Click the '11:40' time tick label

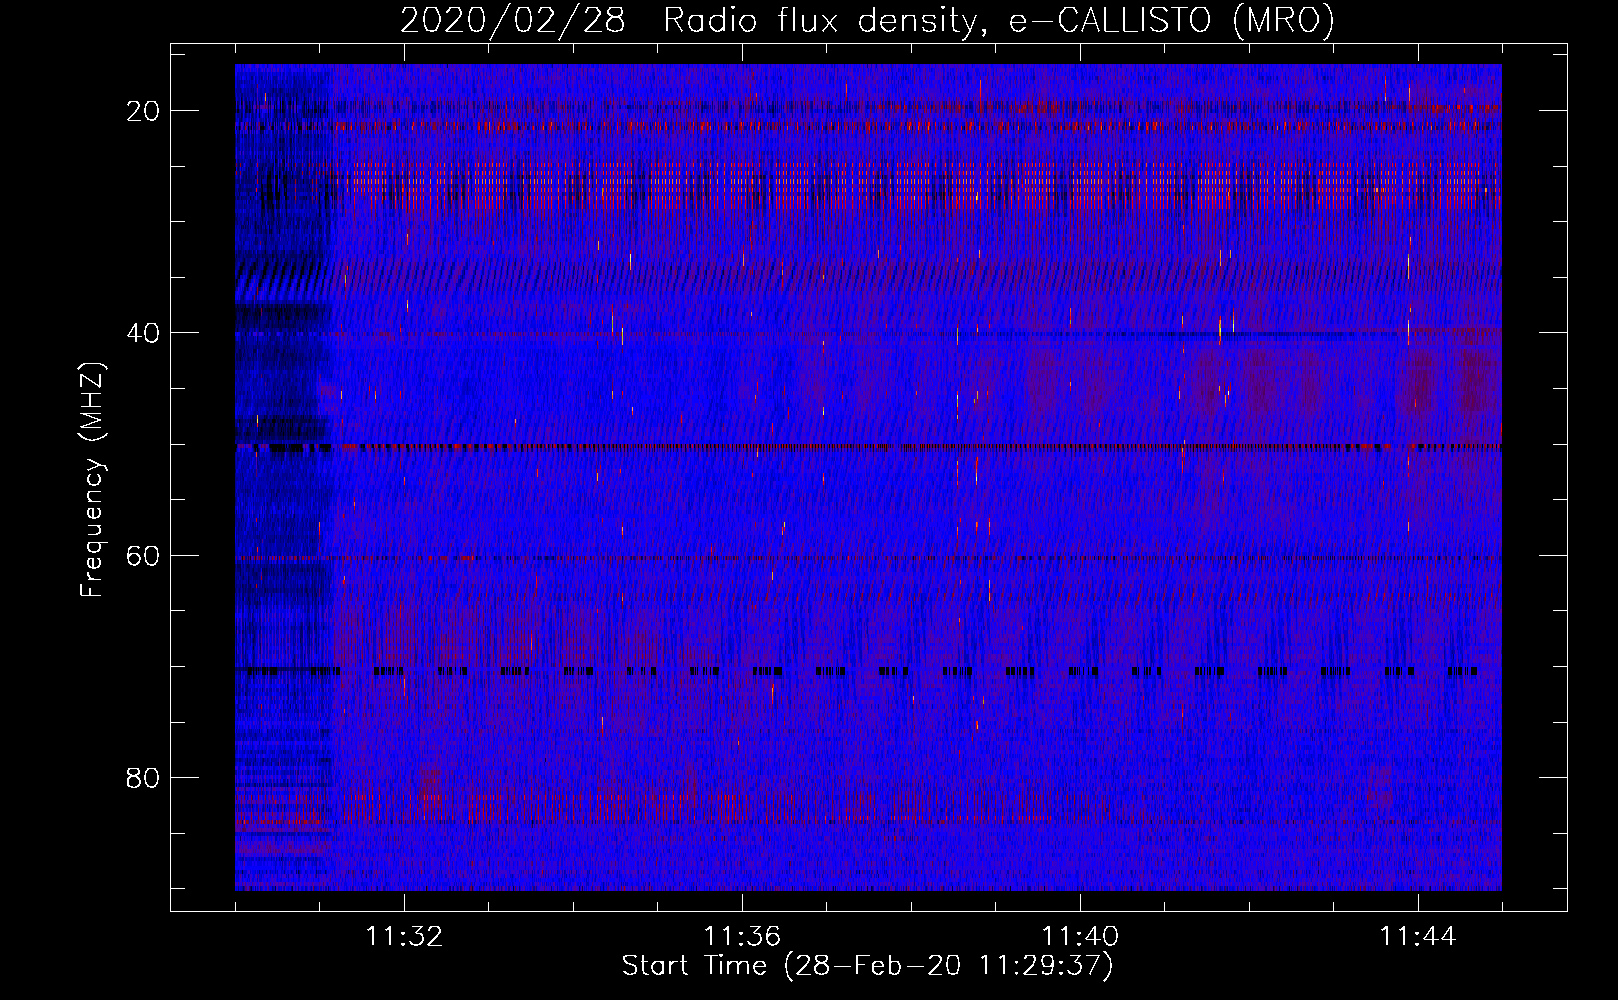[x=1080, y=937]
